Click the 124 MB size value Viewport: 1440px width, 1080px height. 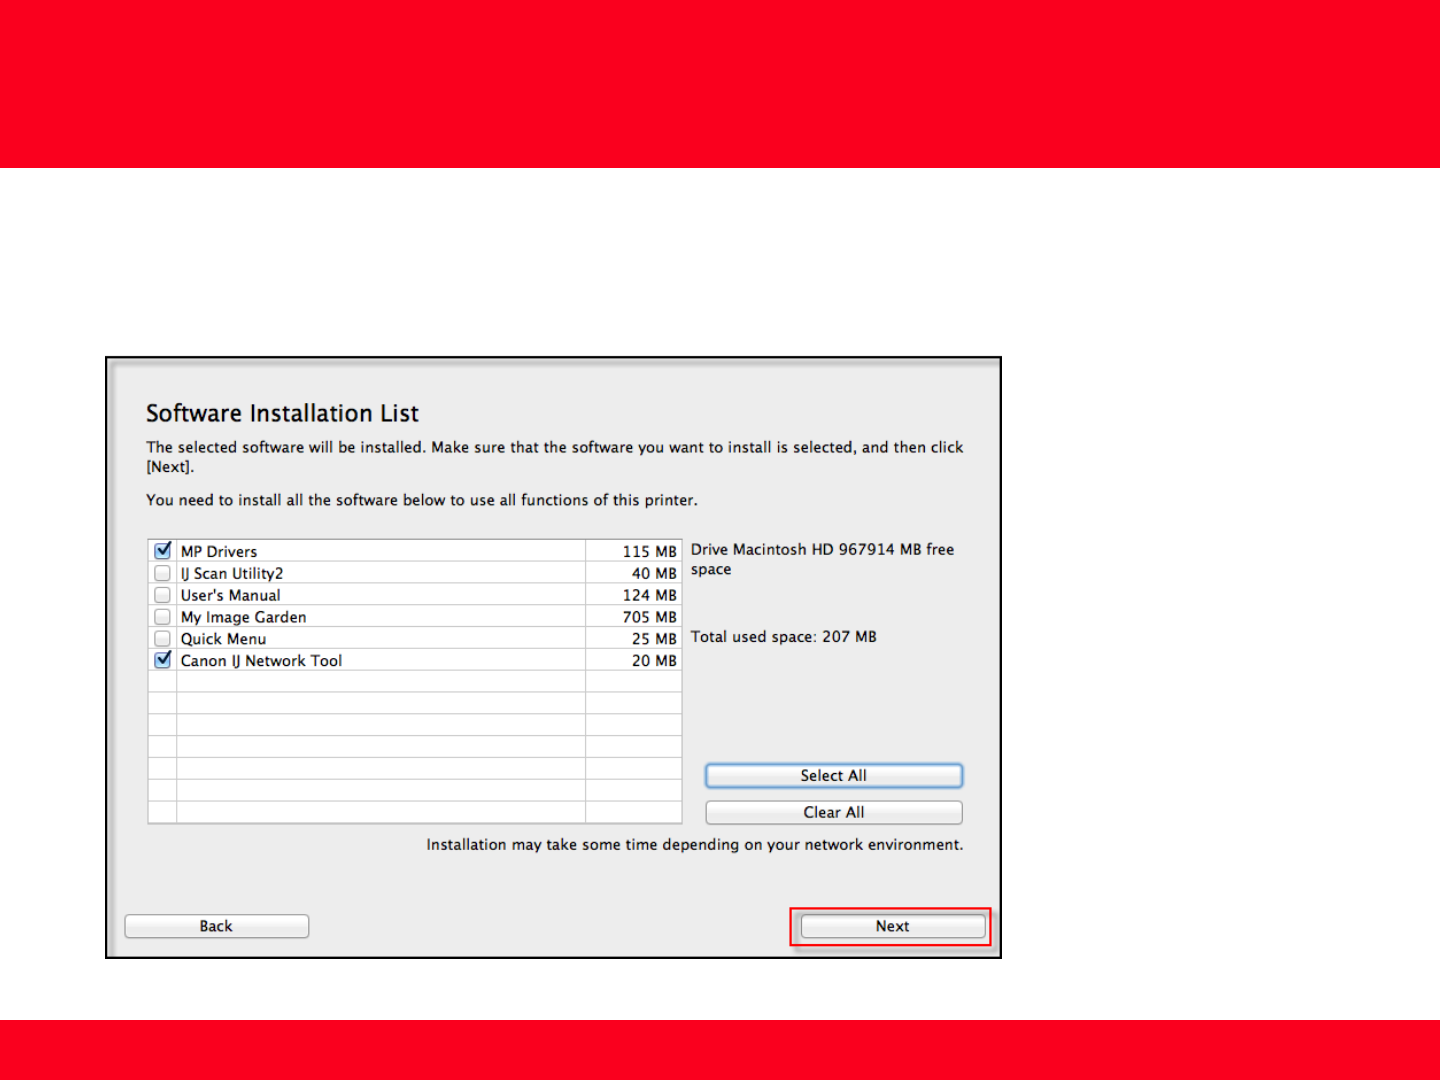pos(650,595)
